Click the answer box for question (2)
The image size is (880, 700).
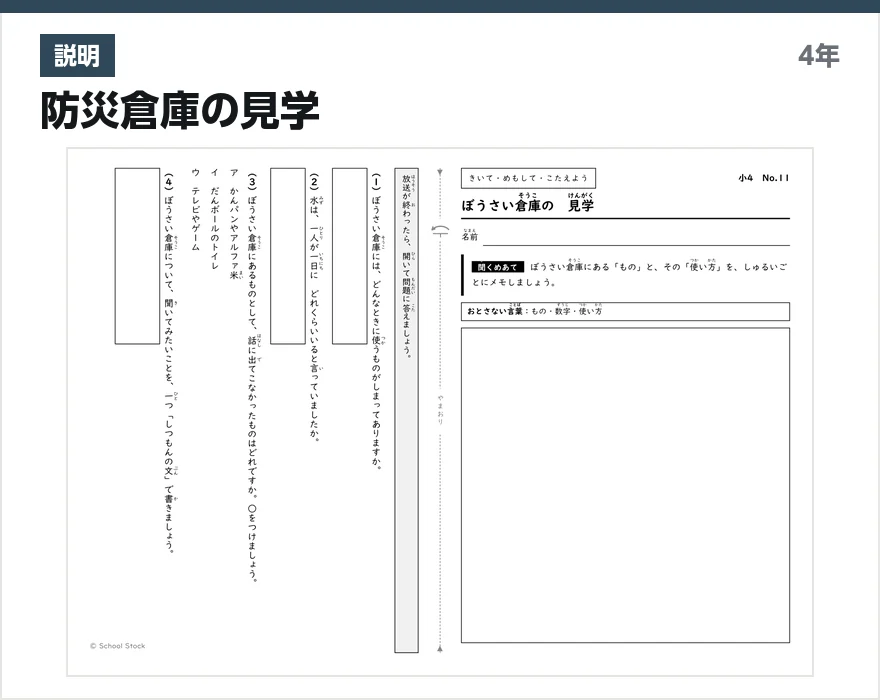pos(288,256)
